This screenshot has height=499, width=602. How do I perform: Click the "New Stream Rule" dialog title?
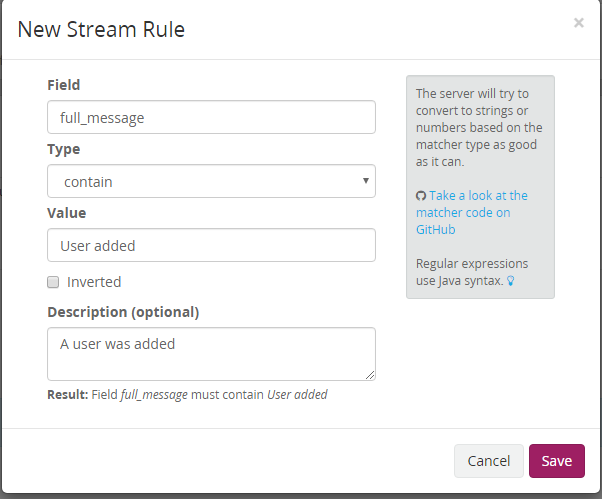[101, 29]
